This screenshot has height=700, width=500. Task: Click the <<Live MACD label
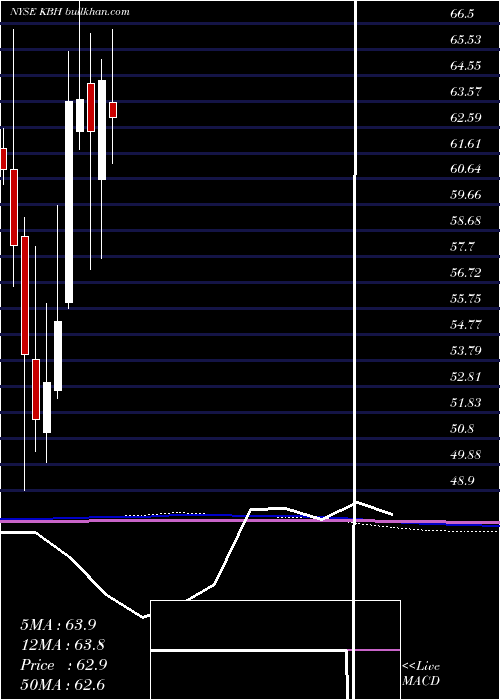[x=421, y=673]
